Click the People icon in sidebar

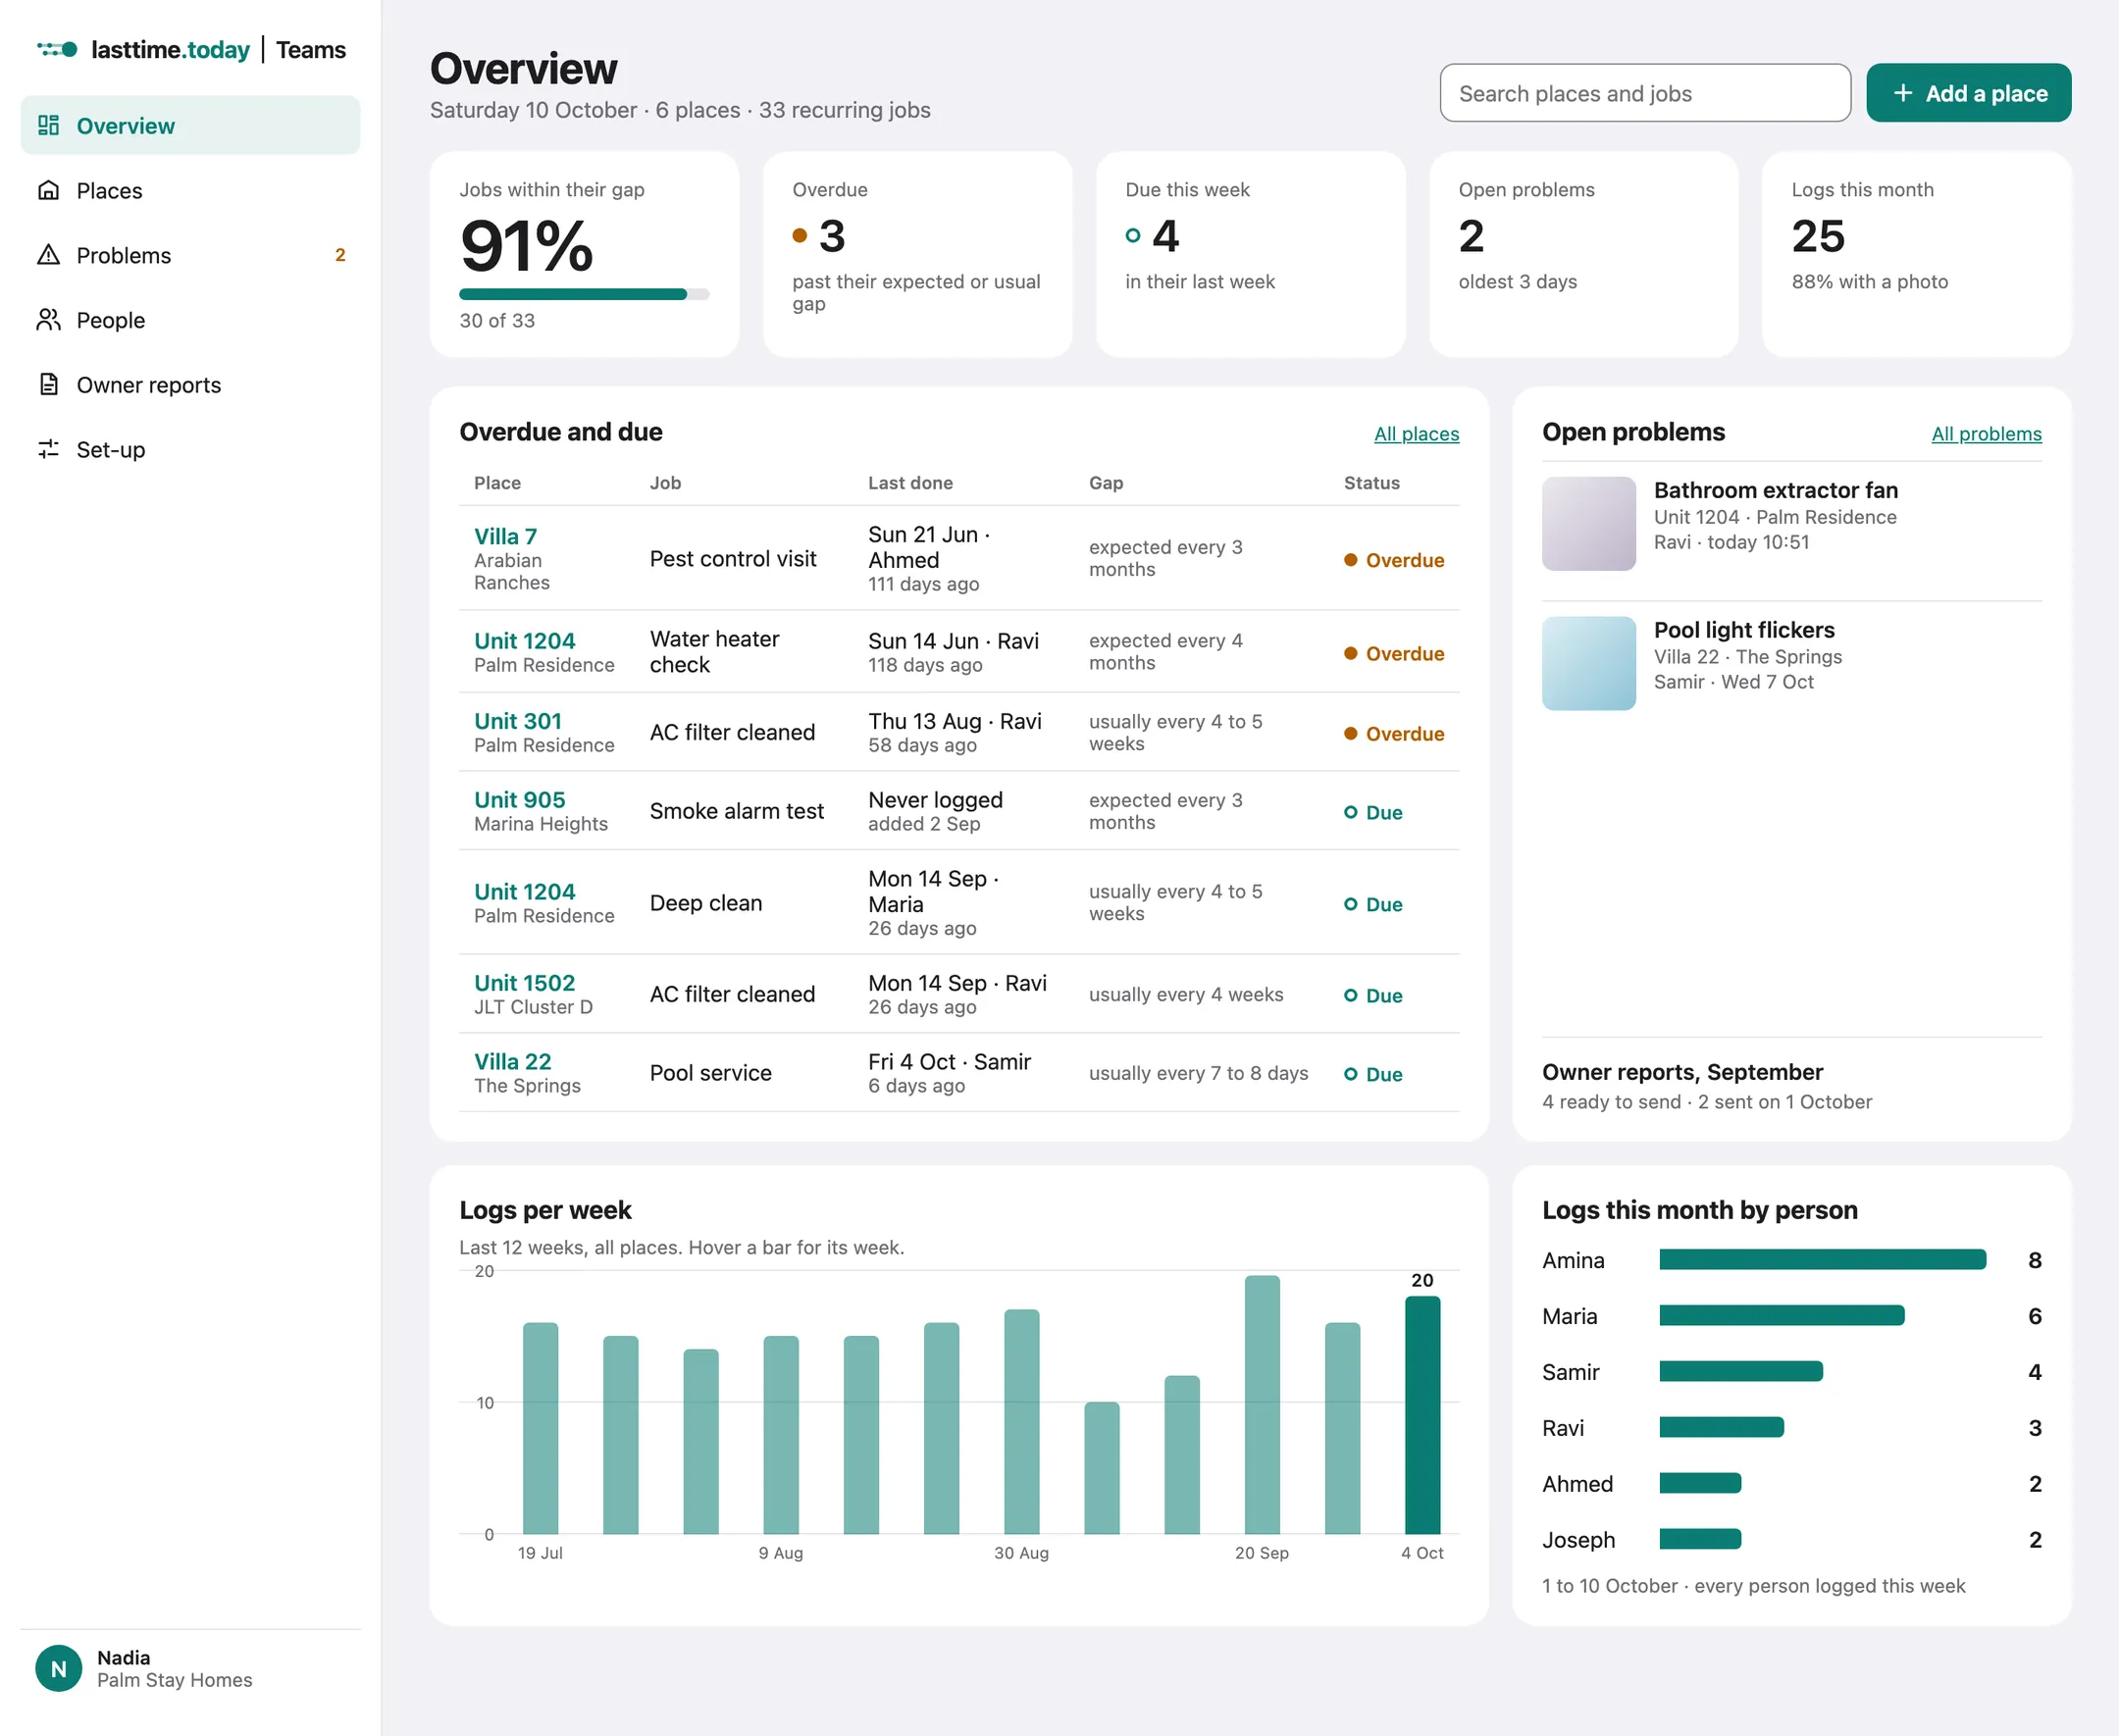pos(48,320)
